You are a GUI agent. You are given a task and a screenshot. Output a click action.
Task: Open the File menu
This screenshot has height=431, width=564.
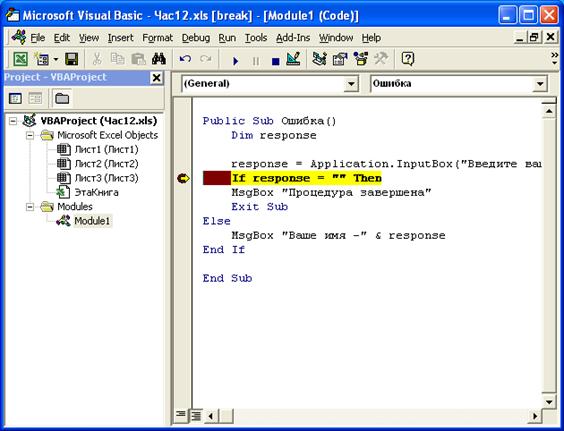(x=37, y=38)
